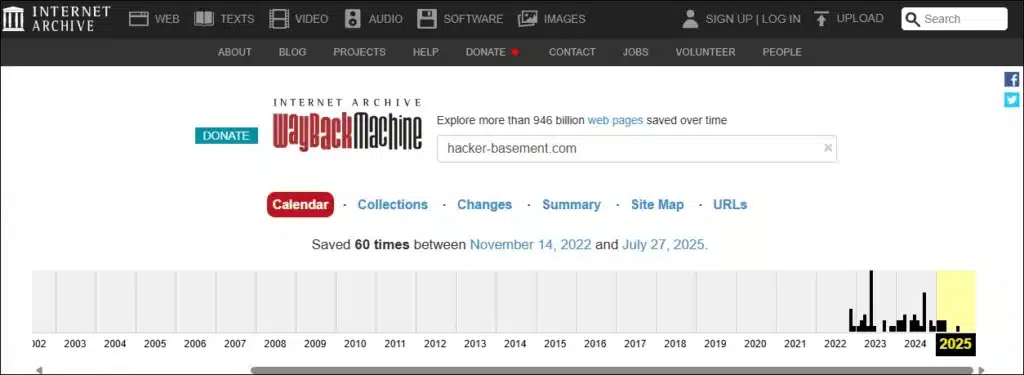Open the Video filmstrip icon

(279, 18)
